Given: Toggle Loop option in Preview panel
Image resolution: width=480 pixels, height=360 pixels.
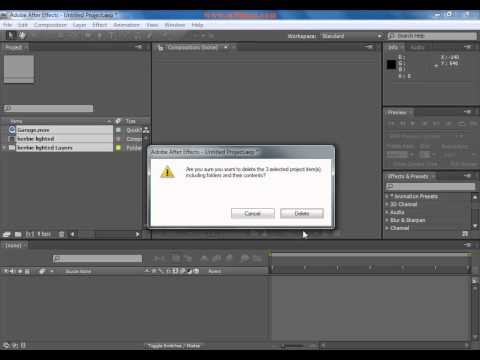Looking at the screenshot, I should coord(461,124).
